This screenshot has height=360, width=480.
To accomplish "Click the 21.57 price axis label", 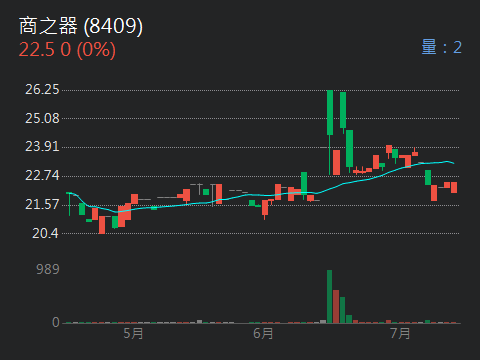I will pos(42,204).
